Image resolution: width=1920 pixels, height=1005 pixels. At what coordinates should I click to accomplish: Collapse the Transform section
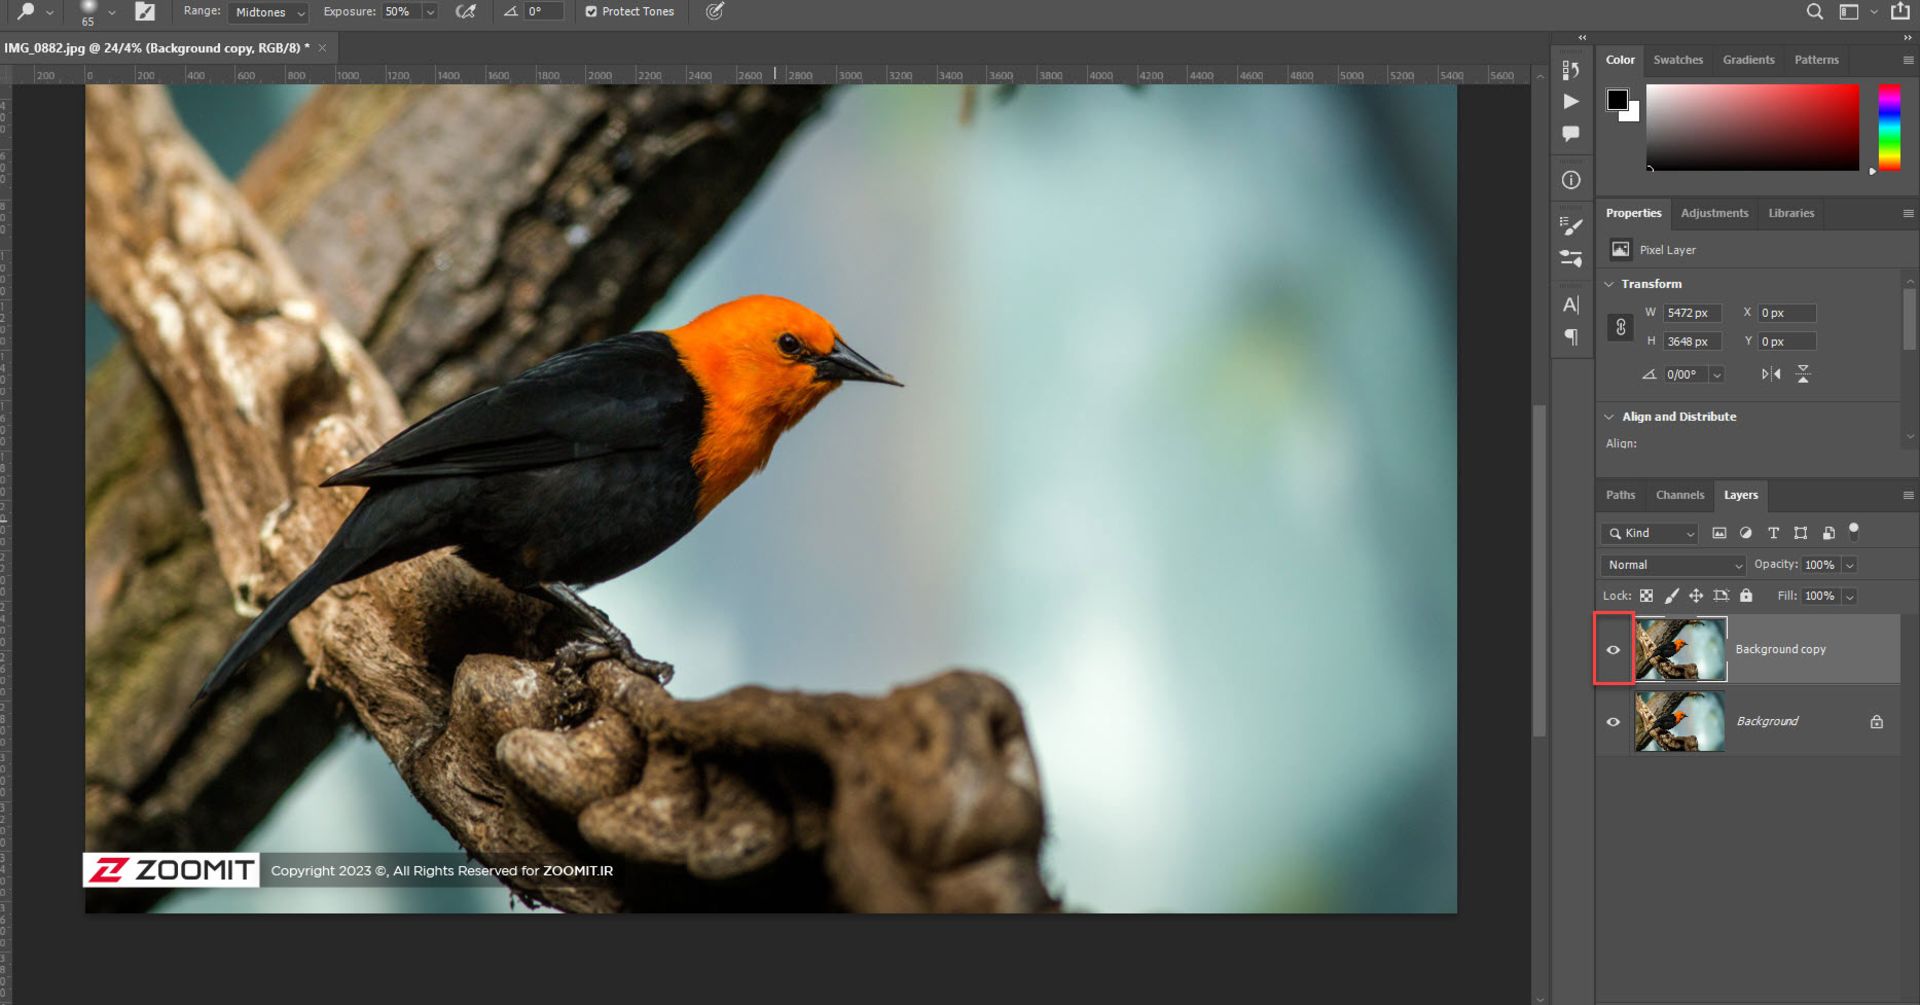click(x=1609, y=284)
